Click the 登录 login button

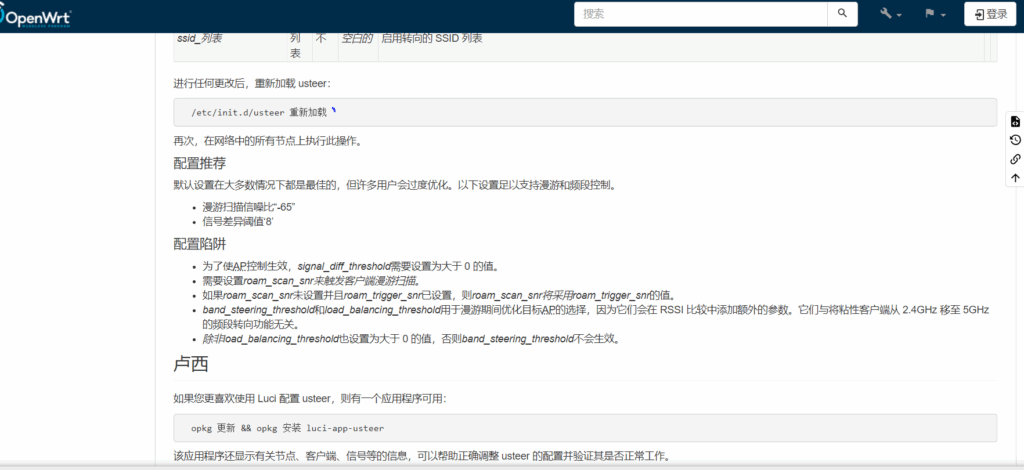[988, 14]
